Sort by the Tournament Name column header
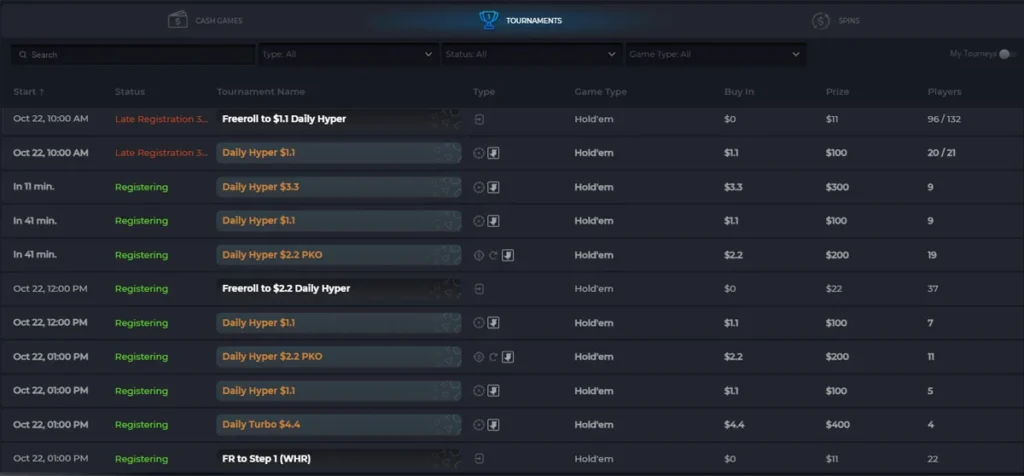The image size is (1024, 476). 261,91
